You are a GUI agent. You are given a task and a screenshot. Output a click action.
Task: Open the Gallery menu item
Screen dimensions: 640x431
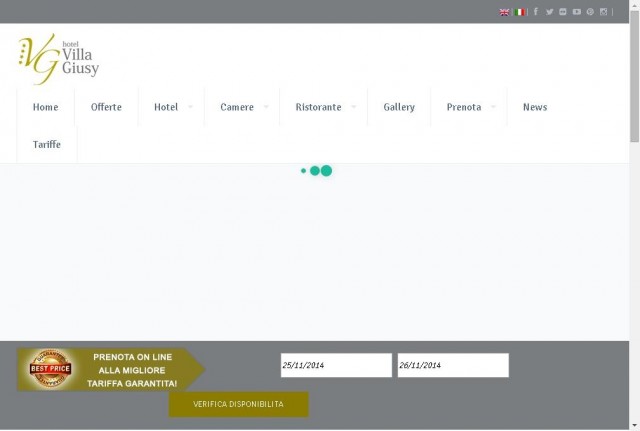[399, 107]
